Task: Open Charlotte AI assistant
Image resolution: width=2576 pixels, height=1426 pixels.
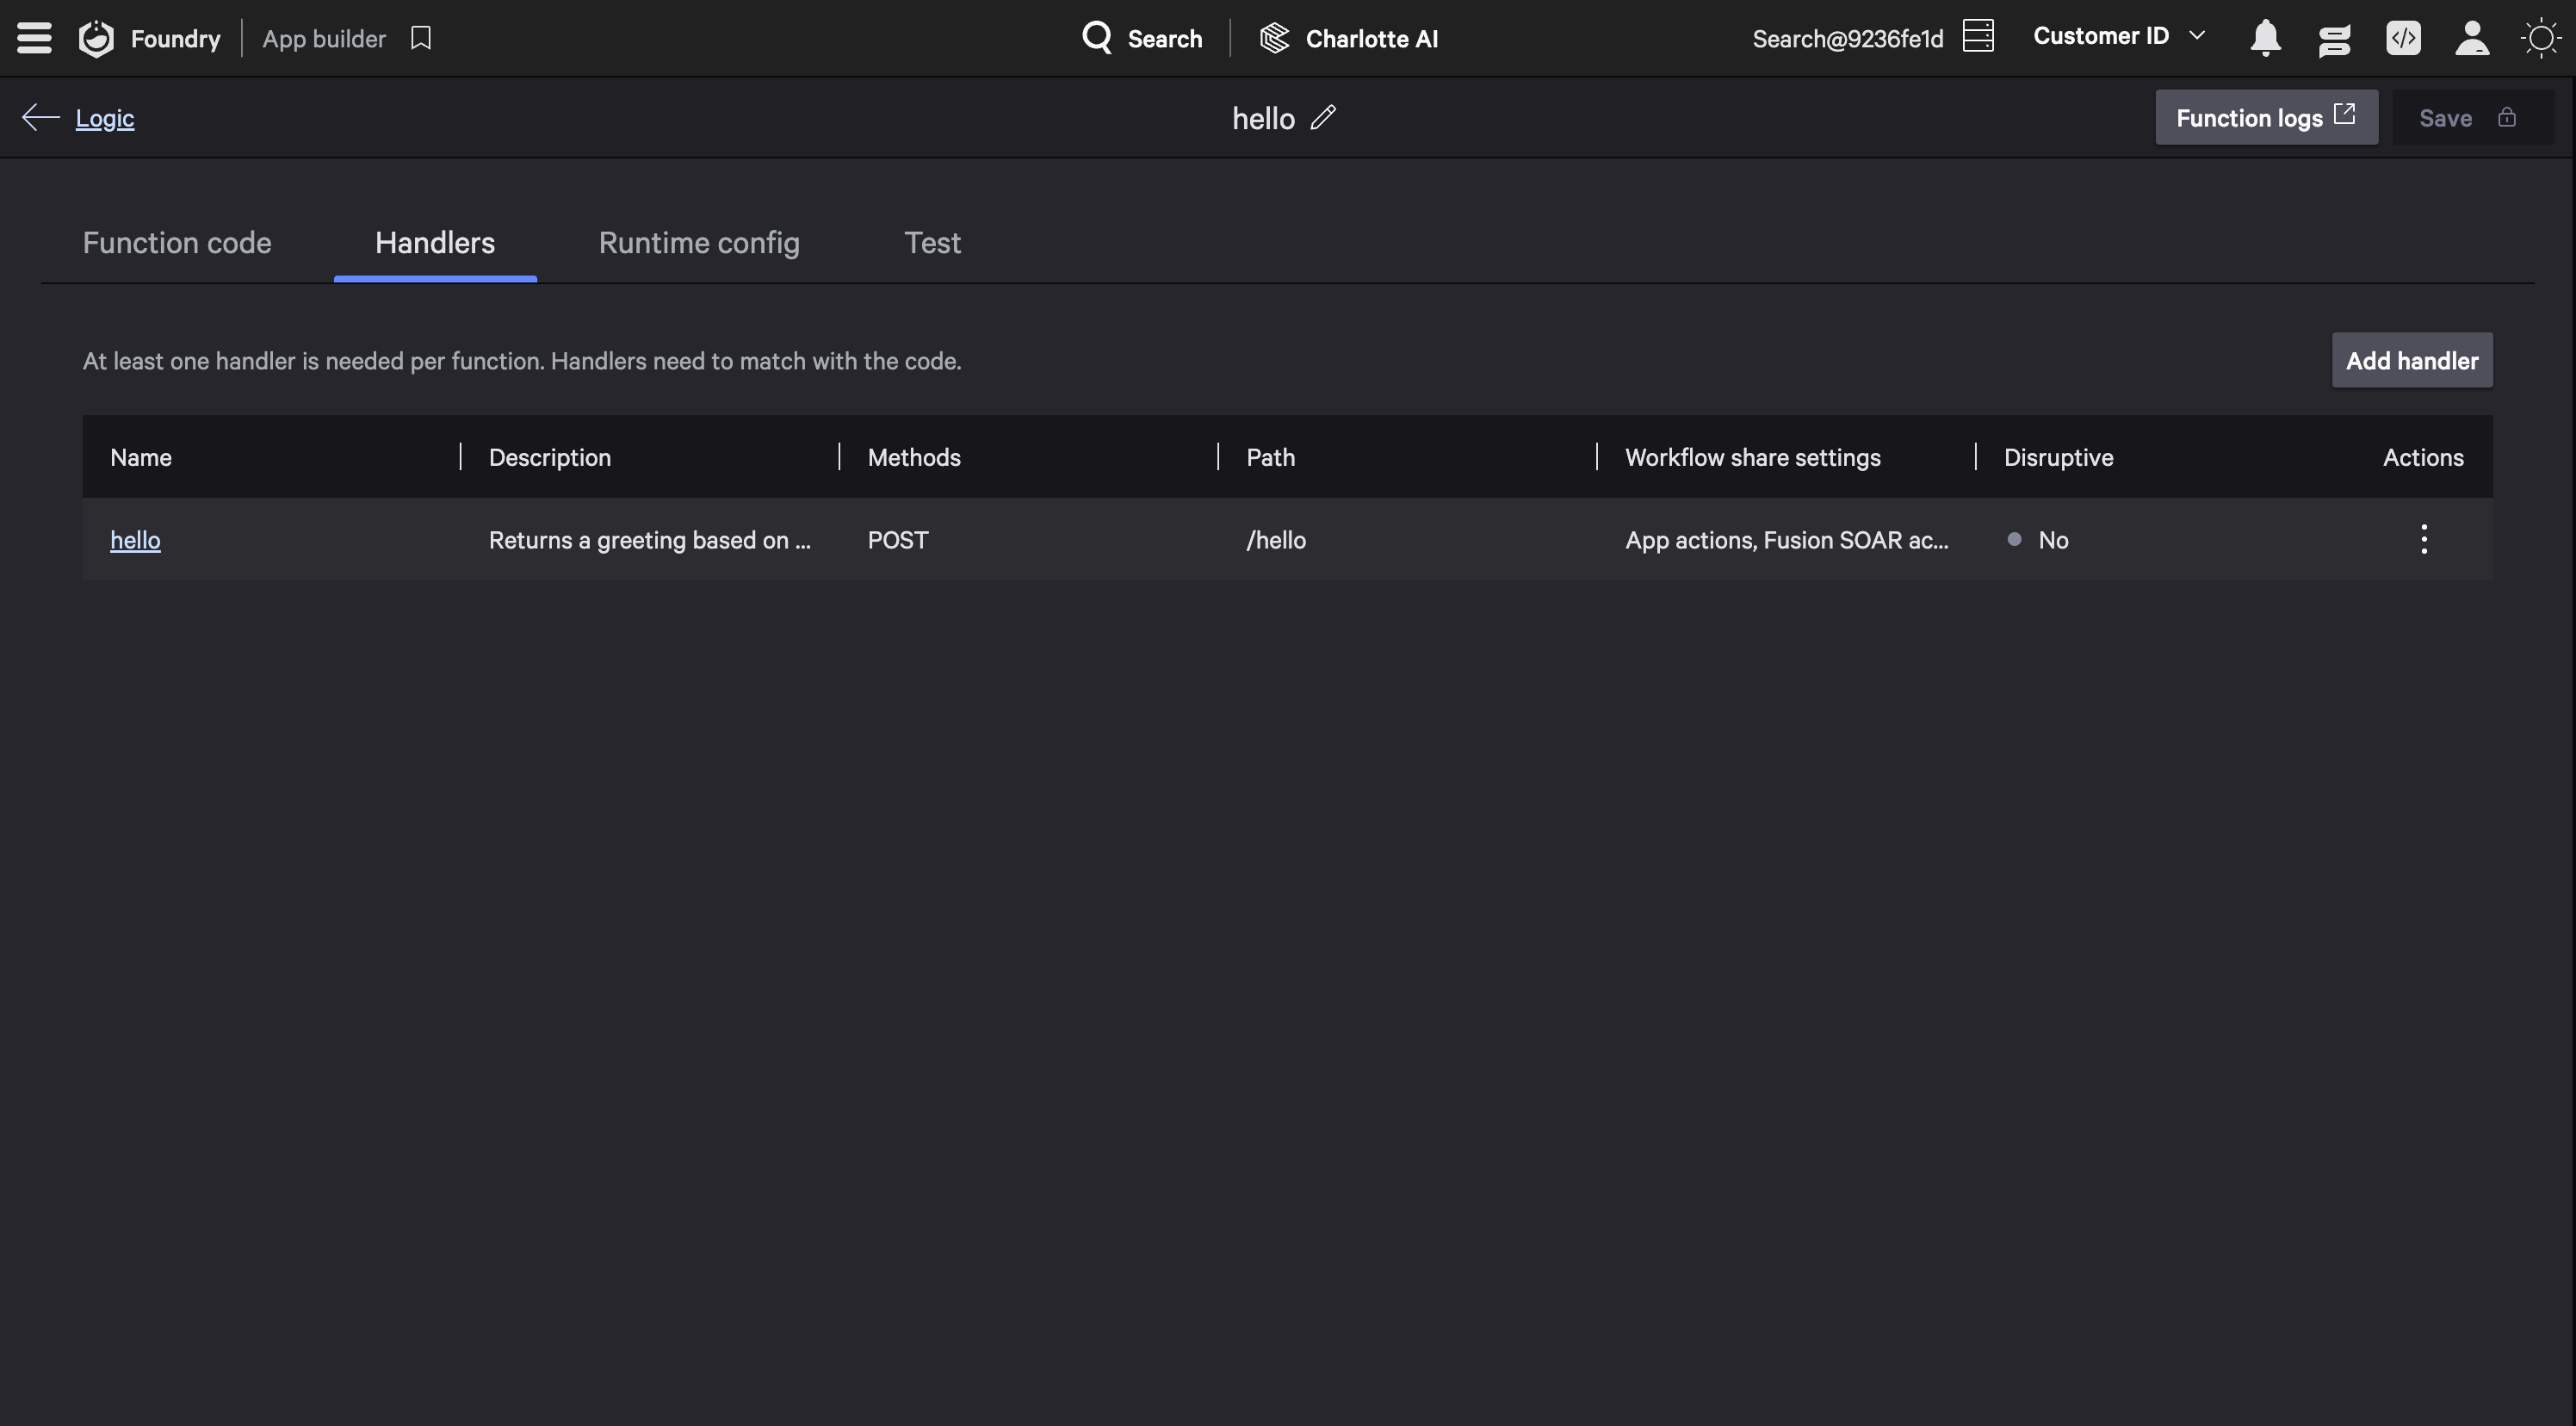Action: pos(1349,38)
